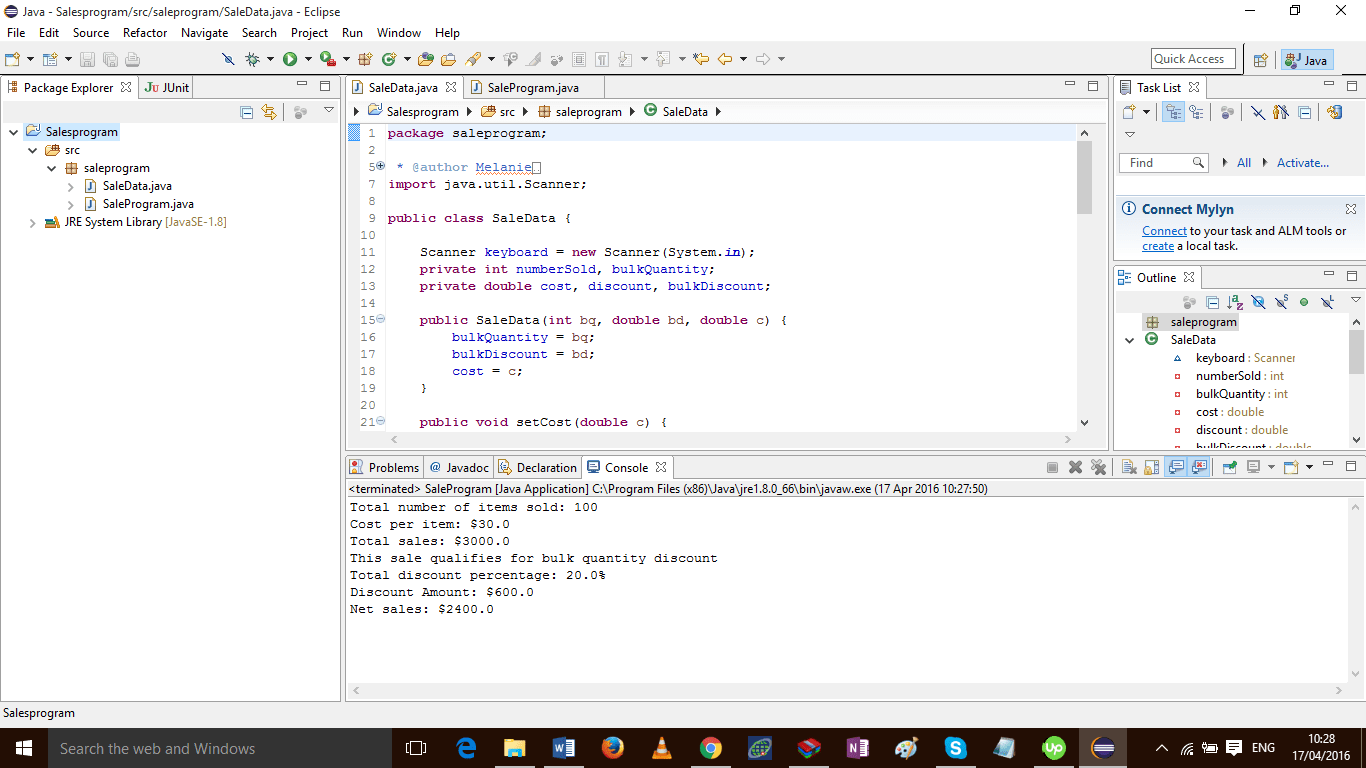Expand folded comment block at line 5
1366x768 pixels.
(x=380, y=166)
